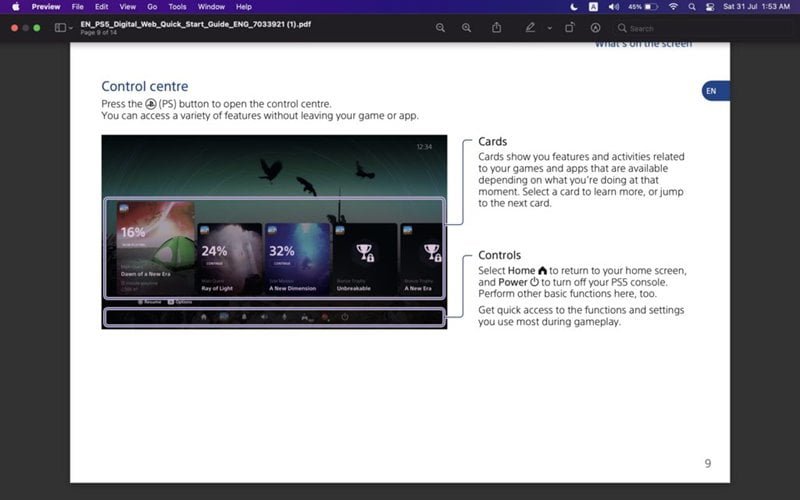Click the sound speaker icon in controls bar
800x500 pixels.
(x=264, y=317)
